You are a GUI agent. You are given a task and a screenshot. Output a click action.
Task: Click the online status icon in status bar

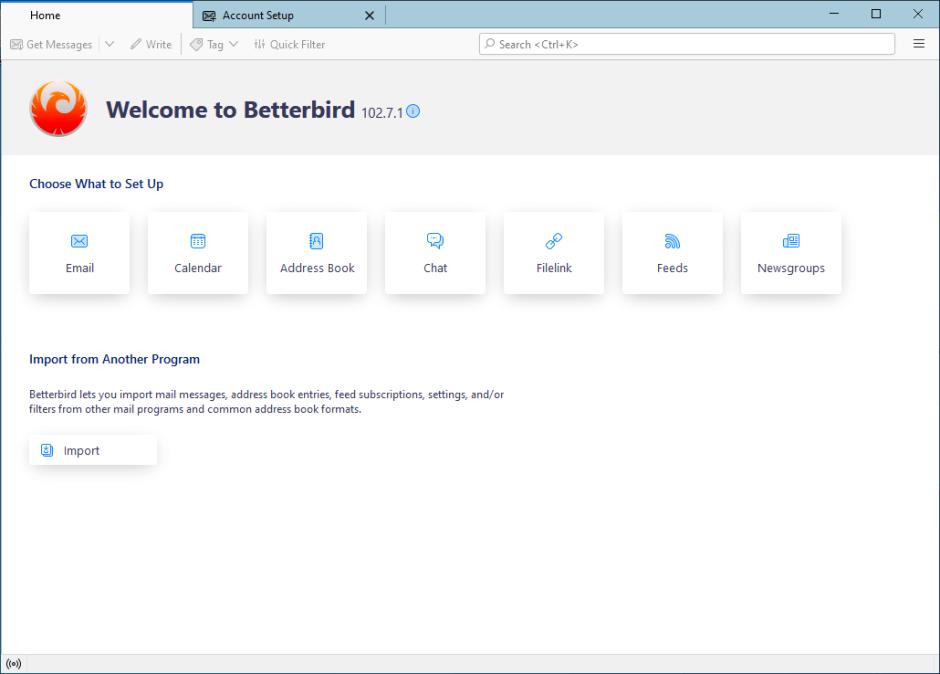click(13, 664)
